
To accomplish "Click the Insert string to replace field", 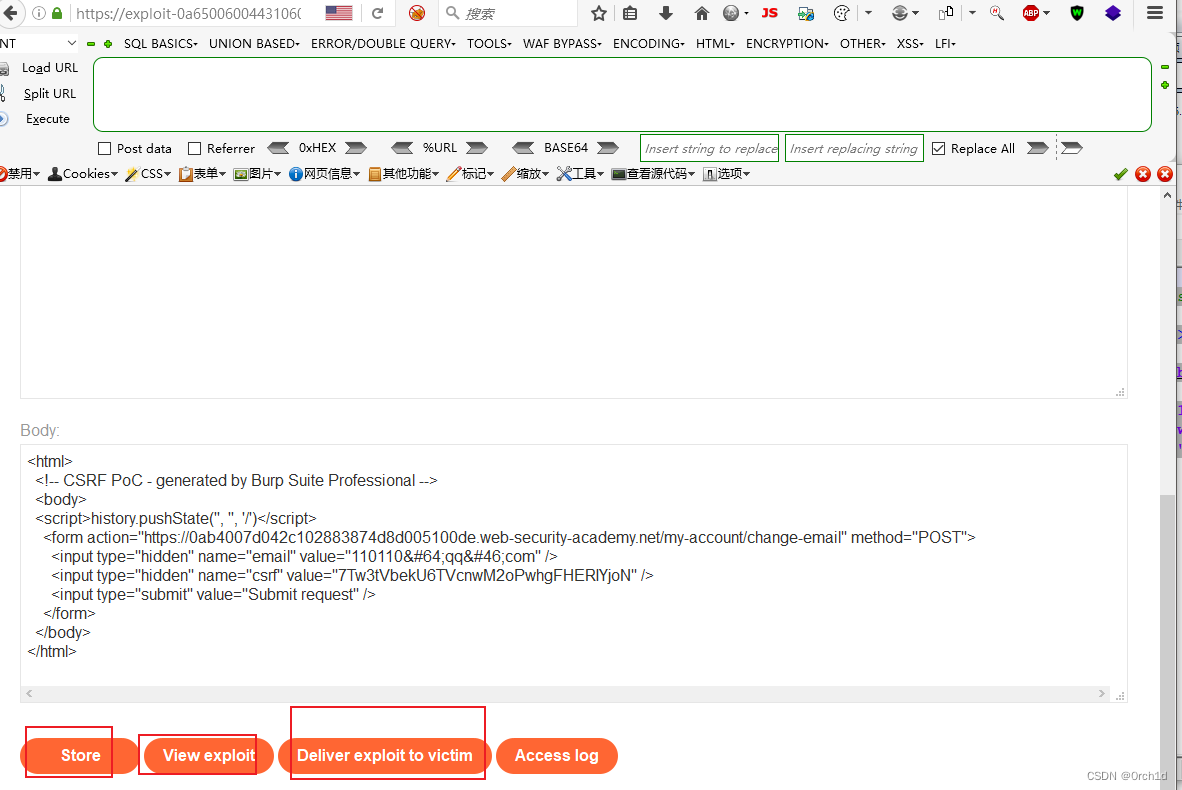I will coord(709,148).
